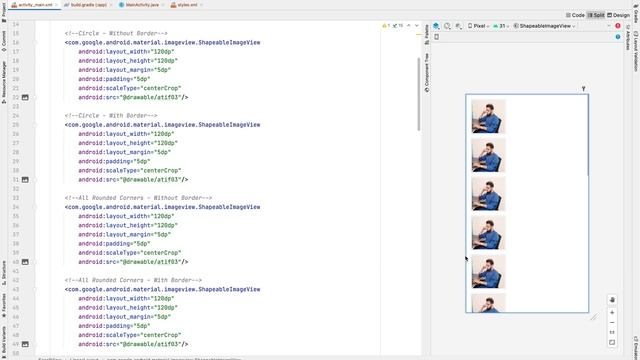This screenshot has height=360, width=640.
Task: Place cursor at line 28 layout_margin attribute
Action: pos(124,152)
